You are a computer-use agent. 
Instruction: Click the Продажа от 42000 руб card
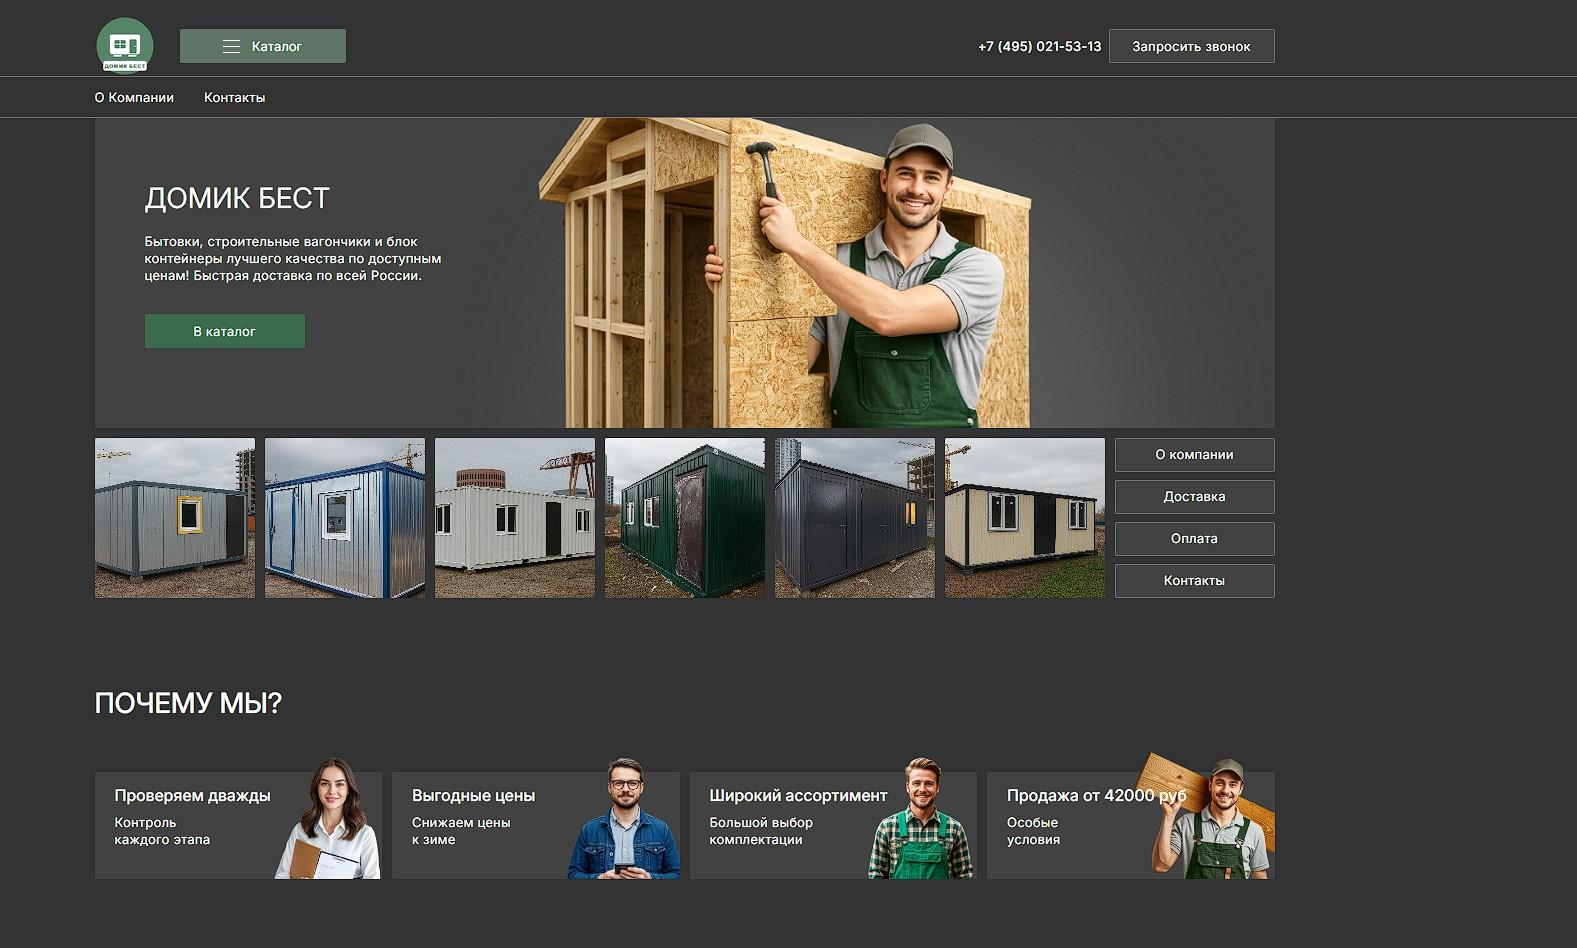1130,825
